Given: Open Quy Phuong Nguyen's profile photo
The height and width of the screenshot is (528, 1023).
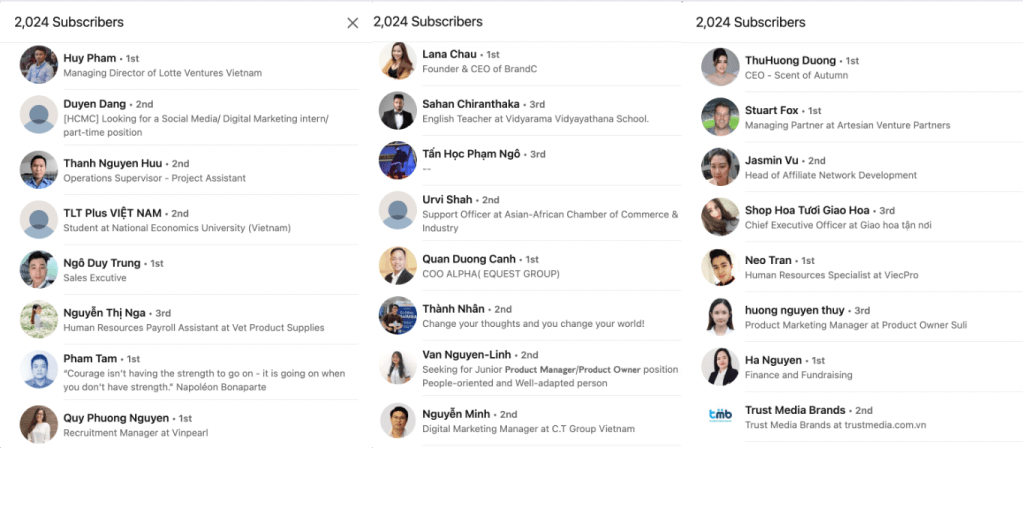Looking at the screenshot, I should point(39,424).
